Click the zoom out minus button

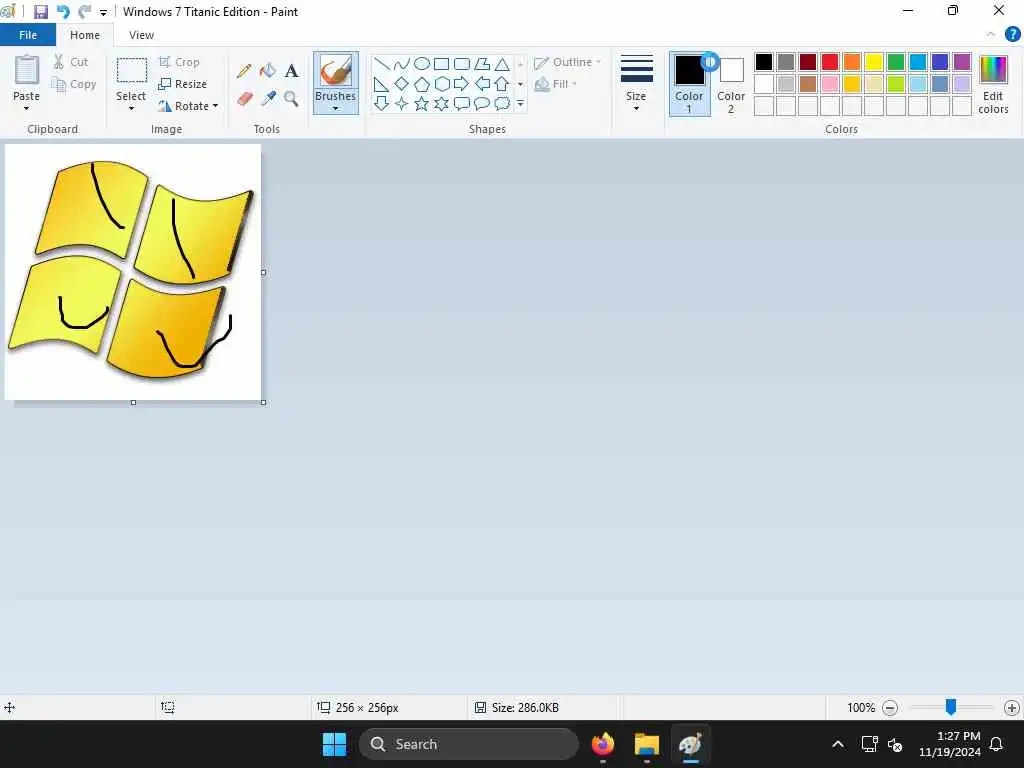click(890, 707)
